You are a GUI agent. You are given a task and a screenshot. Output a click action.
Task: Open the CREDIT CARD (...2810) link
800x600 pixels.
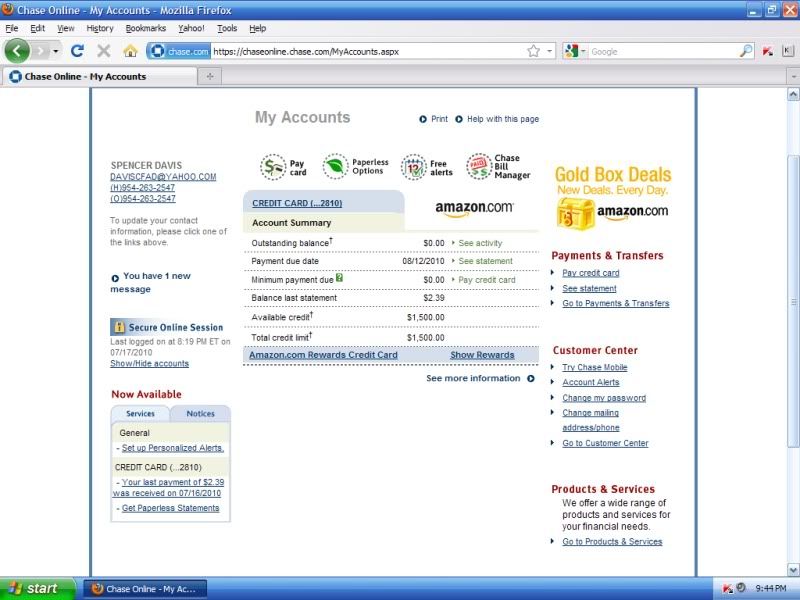coord(297,203)
